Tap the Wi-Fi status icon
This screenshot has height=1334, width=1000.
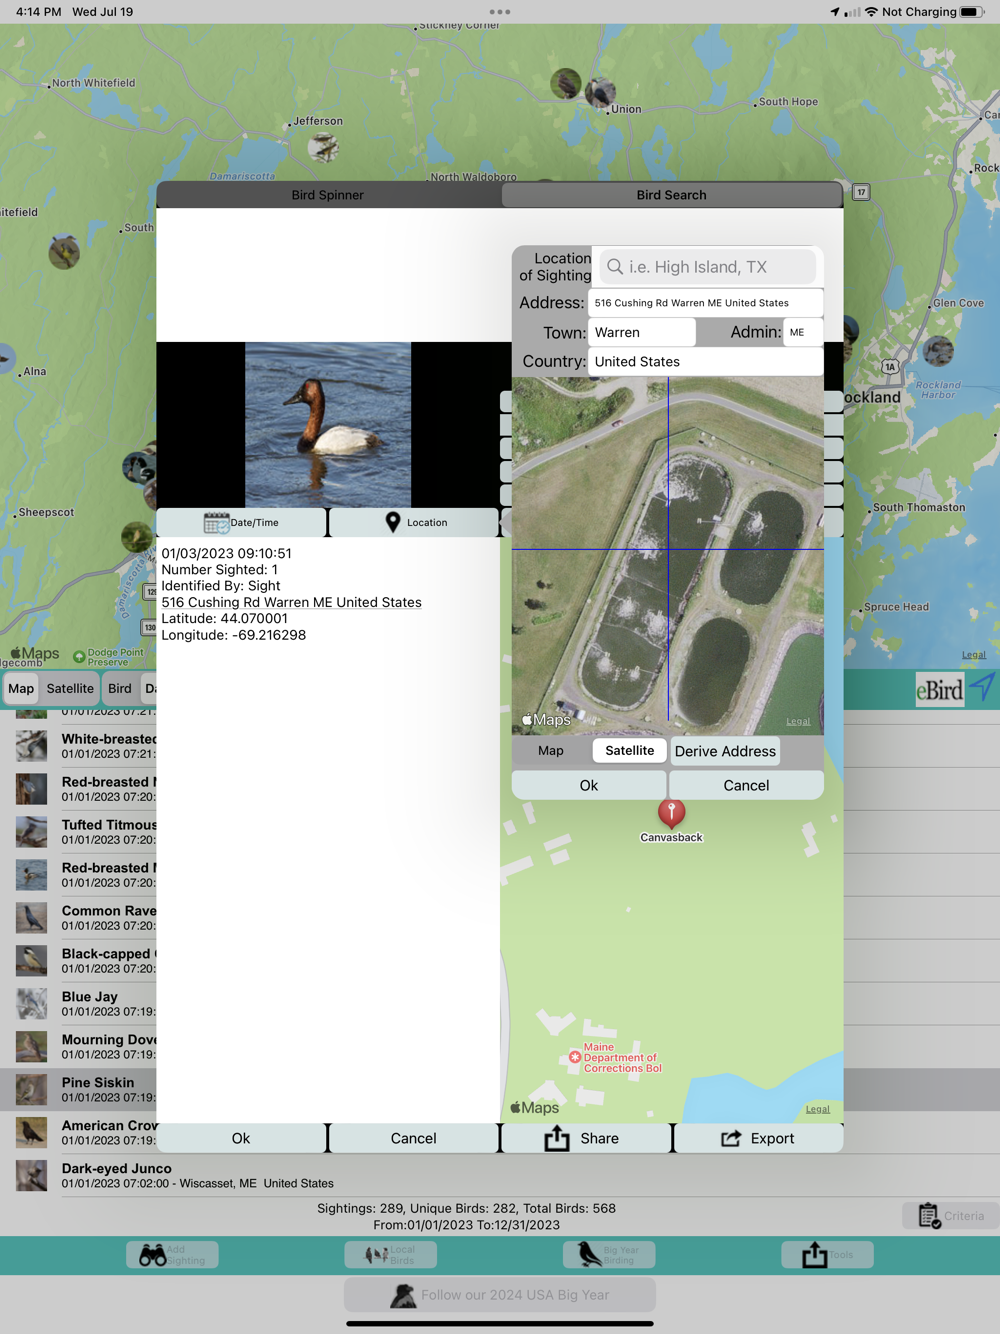click(871, 12)
